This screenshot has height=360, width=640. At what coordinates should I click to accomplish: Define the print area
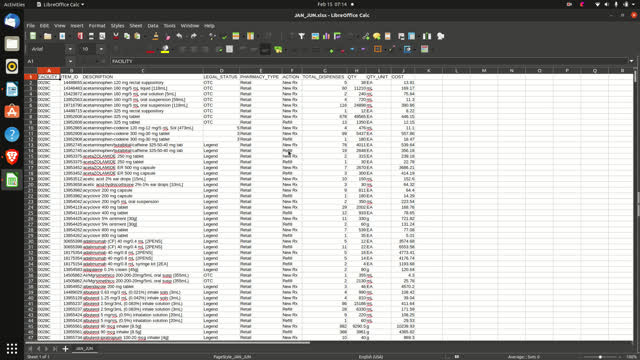coord(401,36)
